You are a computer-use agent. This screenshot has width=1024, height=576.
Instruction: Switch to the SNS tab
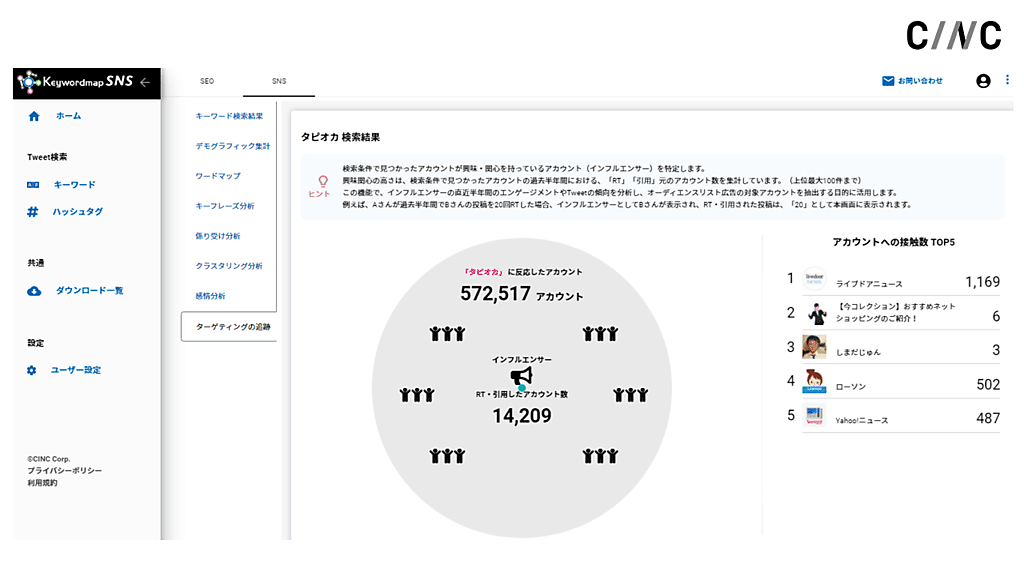point(279,81)
